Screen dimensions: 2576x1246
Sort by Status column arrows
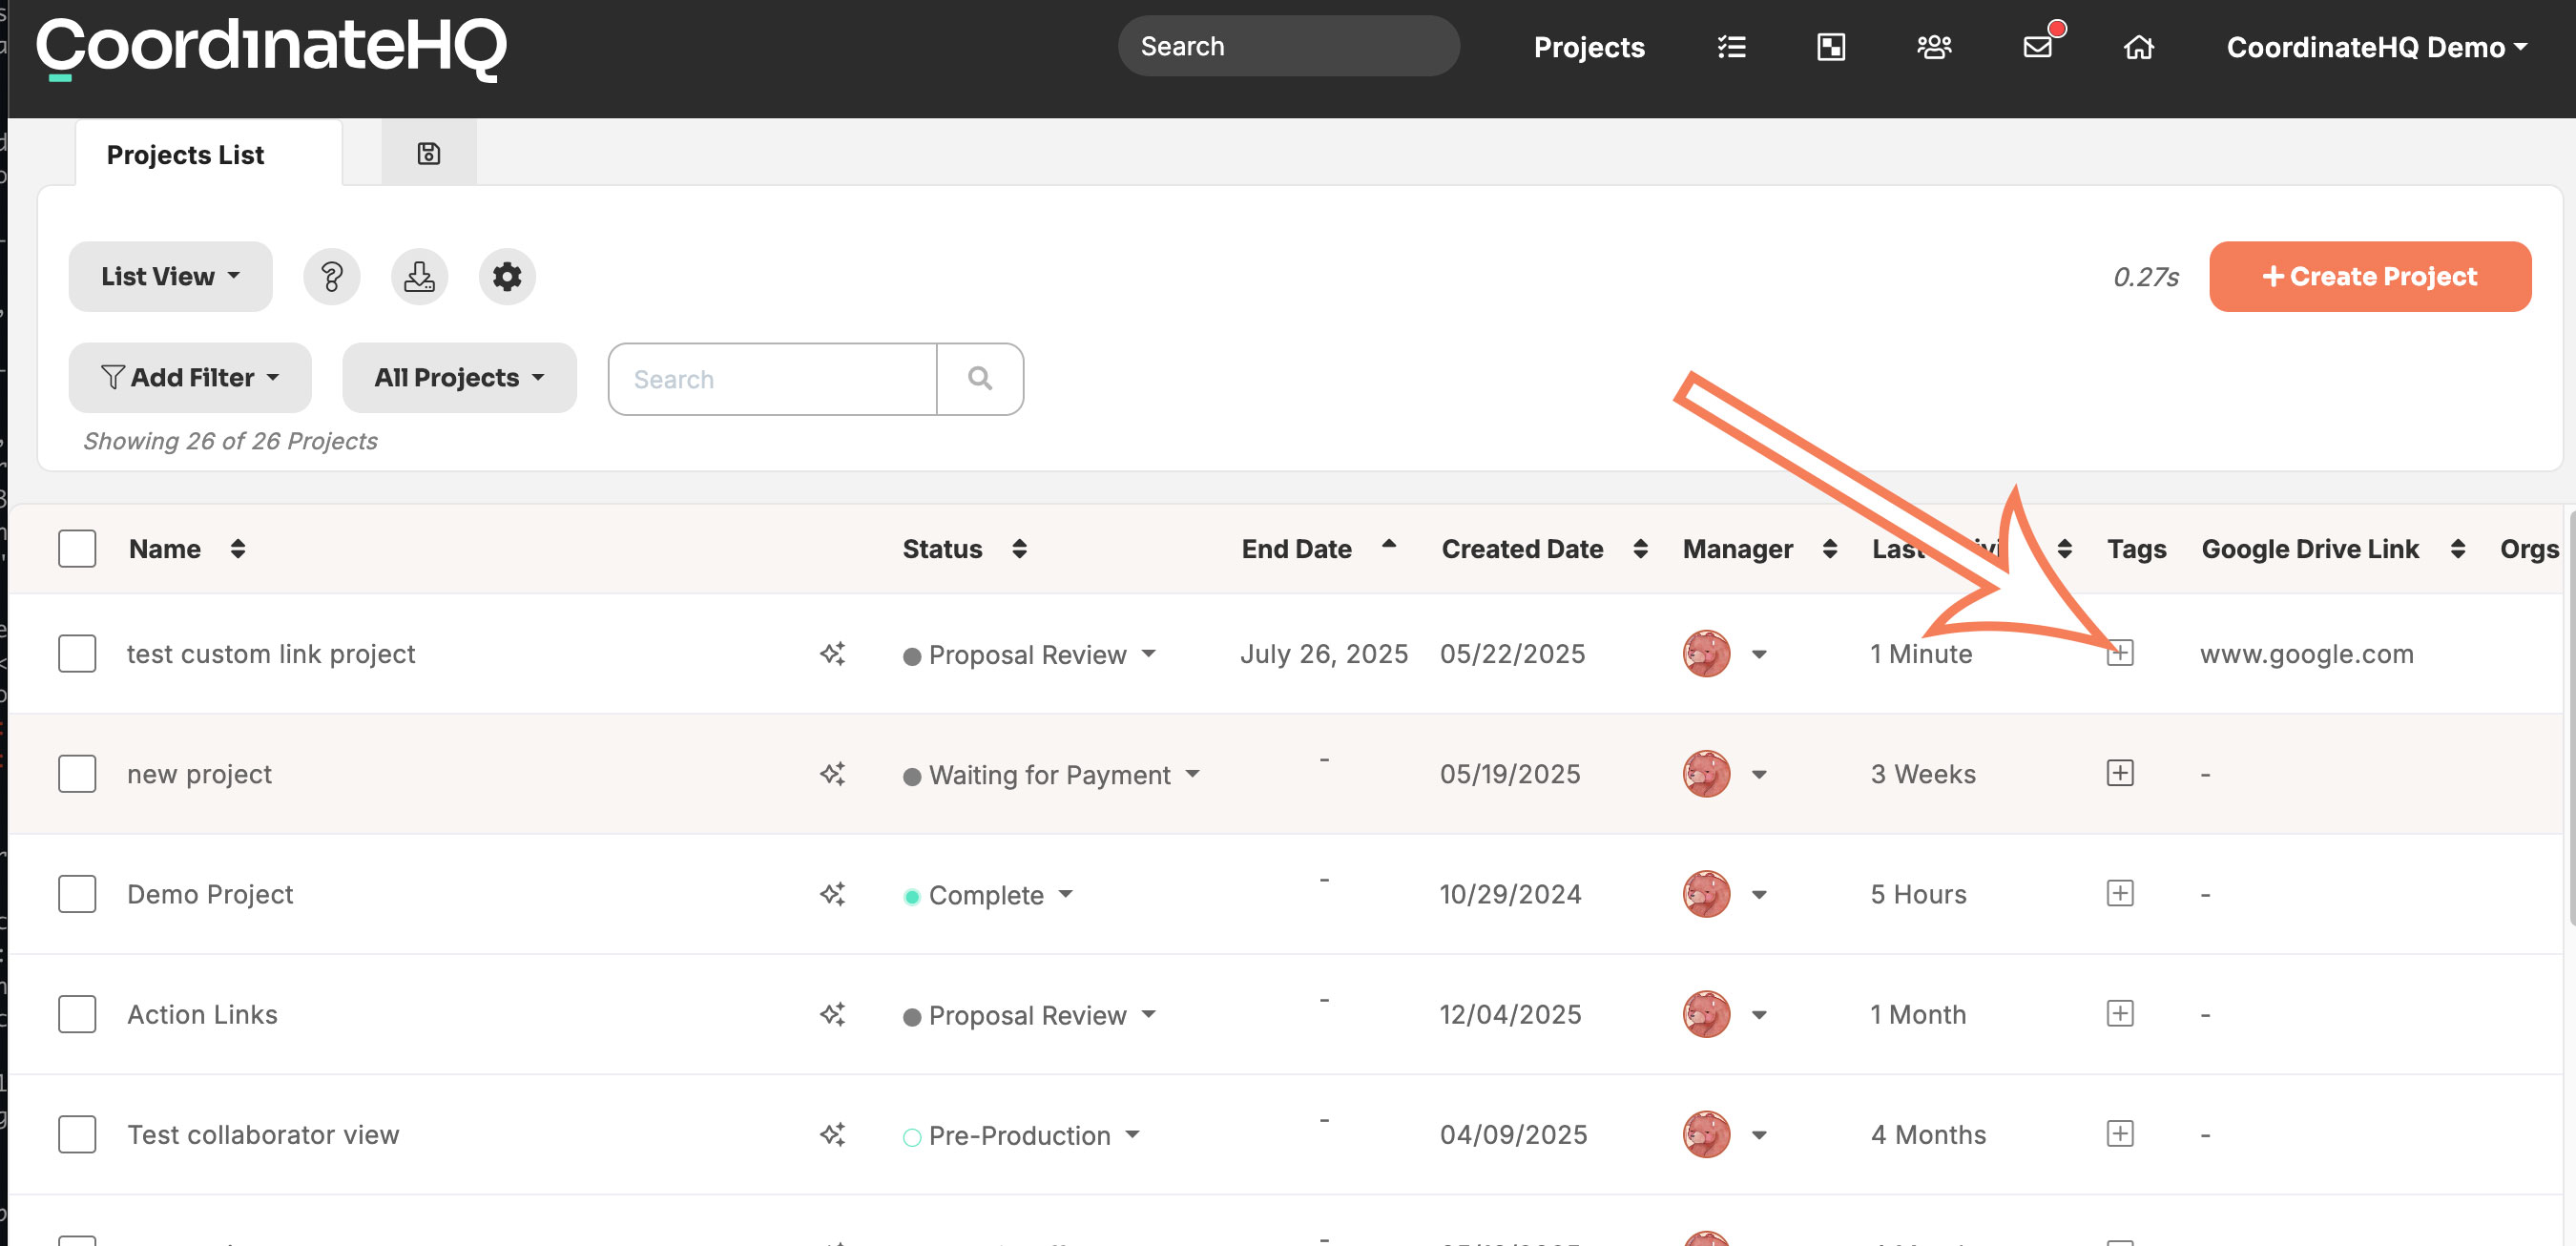click(1019, 549)
